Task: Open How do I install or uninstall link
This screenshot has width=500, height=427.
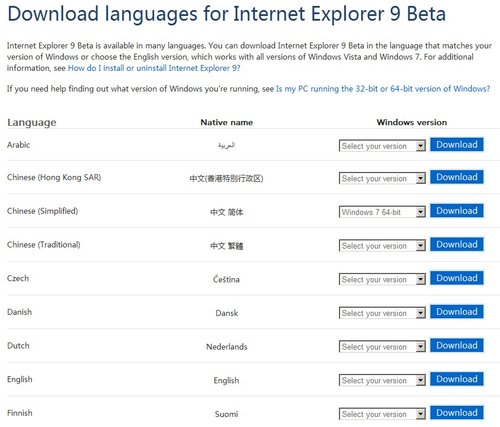Action: click(154, 68)
